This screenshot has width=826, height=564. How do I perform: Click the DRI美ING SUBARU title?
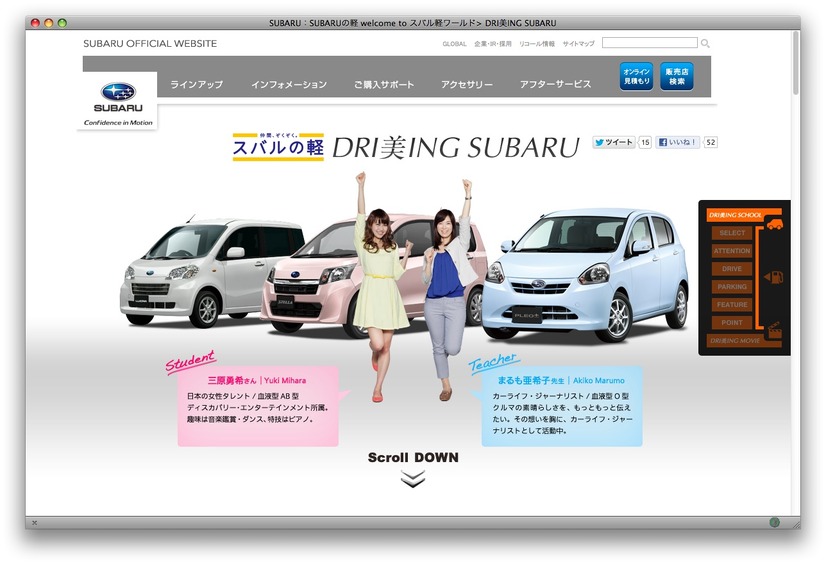(x=456, y=147)
